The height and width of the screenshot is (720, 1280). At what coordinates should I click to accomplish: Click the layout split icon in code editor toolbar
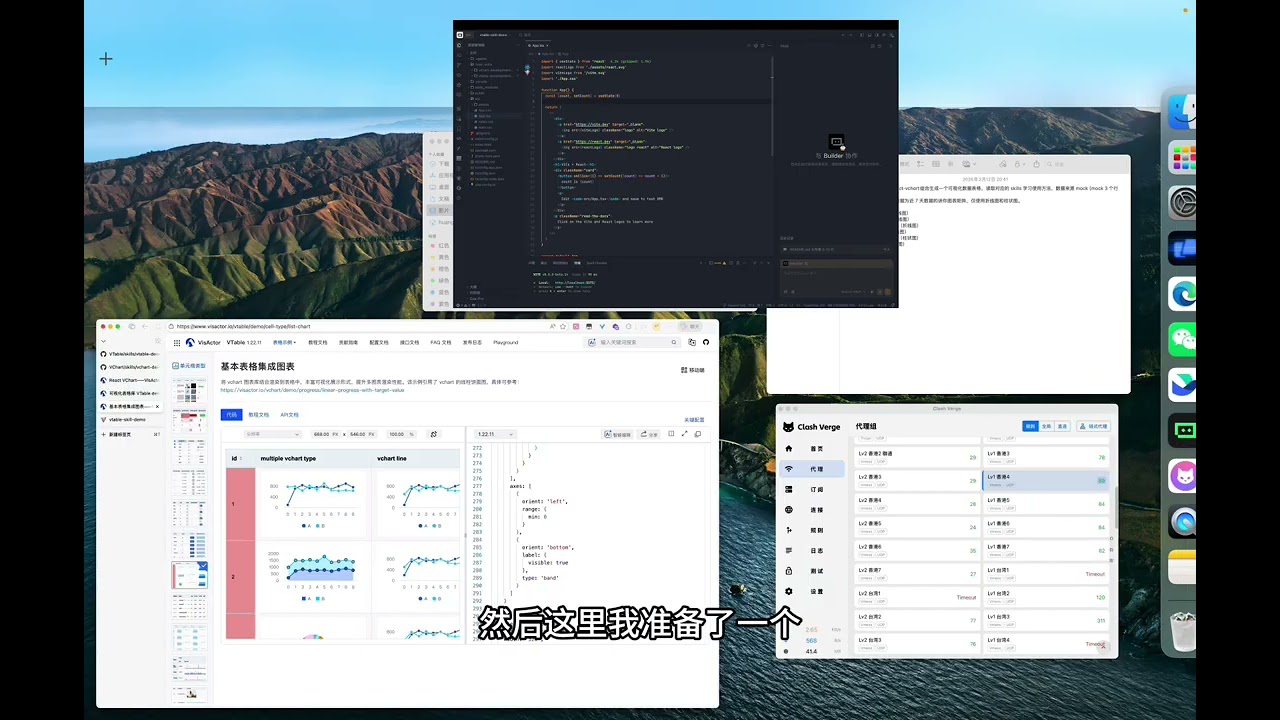(671, 434)
